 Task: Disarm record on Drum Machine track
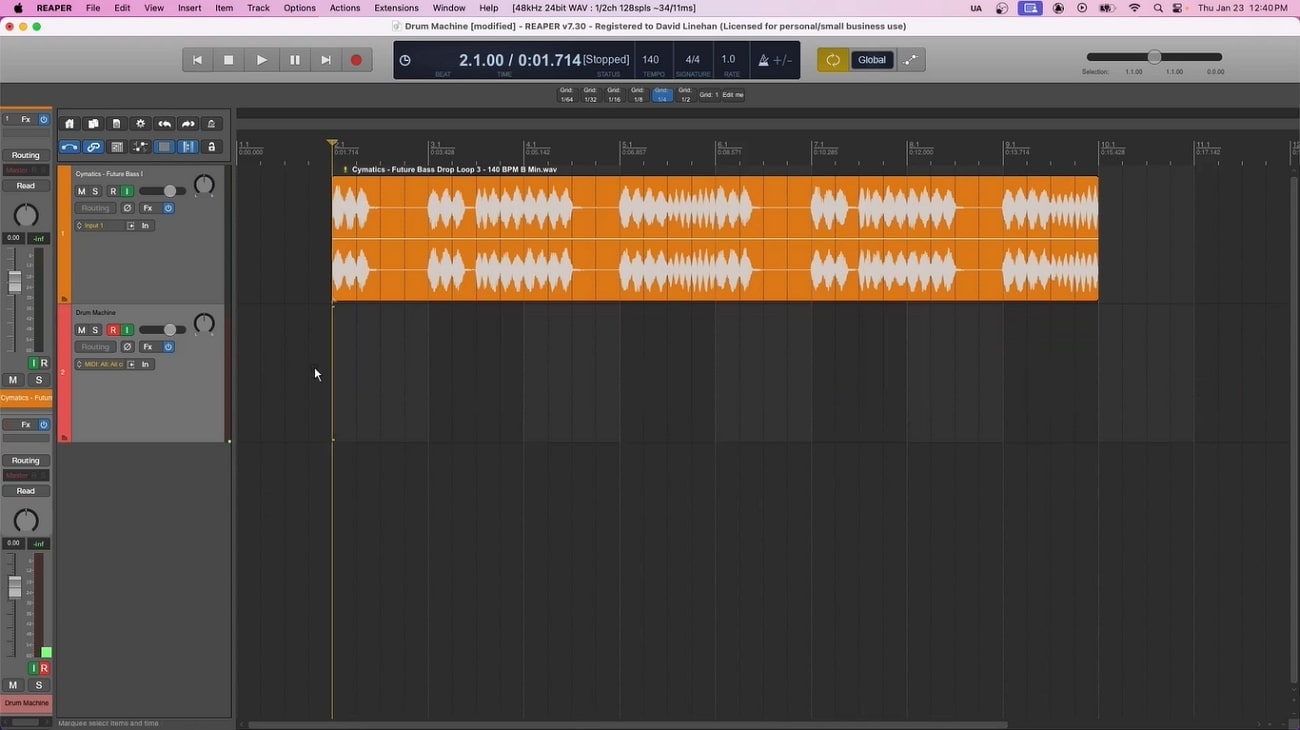pos(113,330)
